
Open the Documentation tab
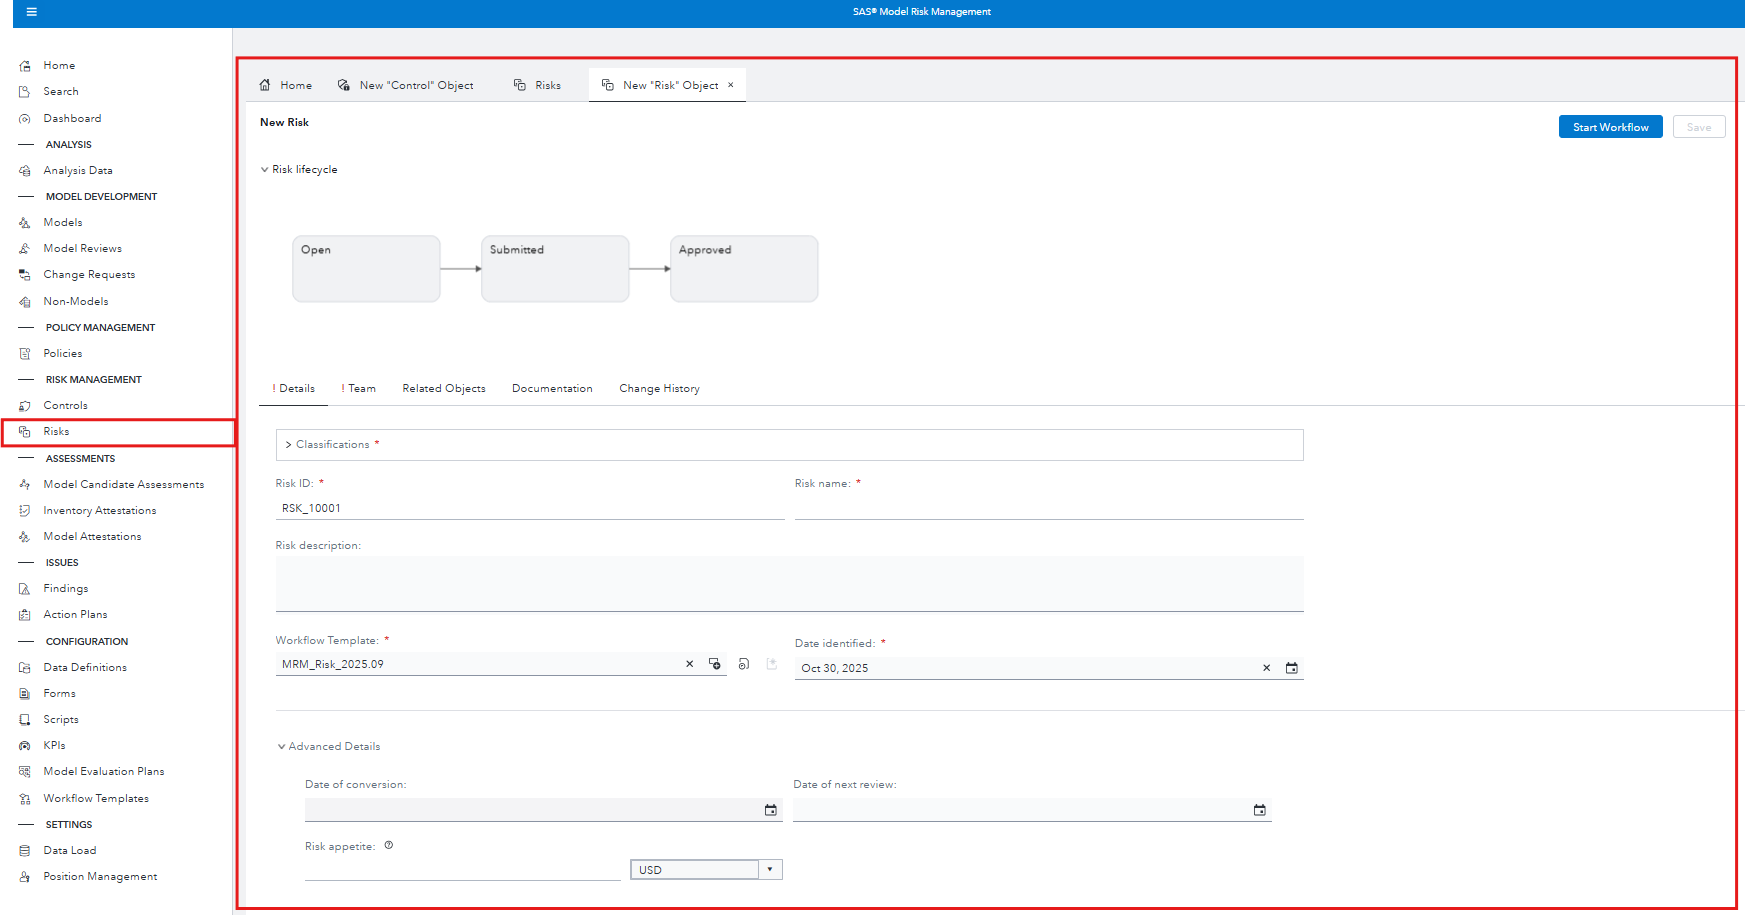coord(552,388)
